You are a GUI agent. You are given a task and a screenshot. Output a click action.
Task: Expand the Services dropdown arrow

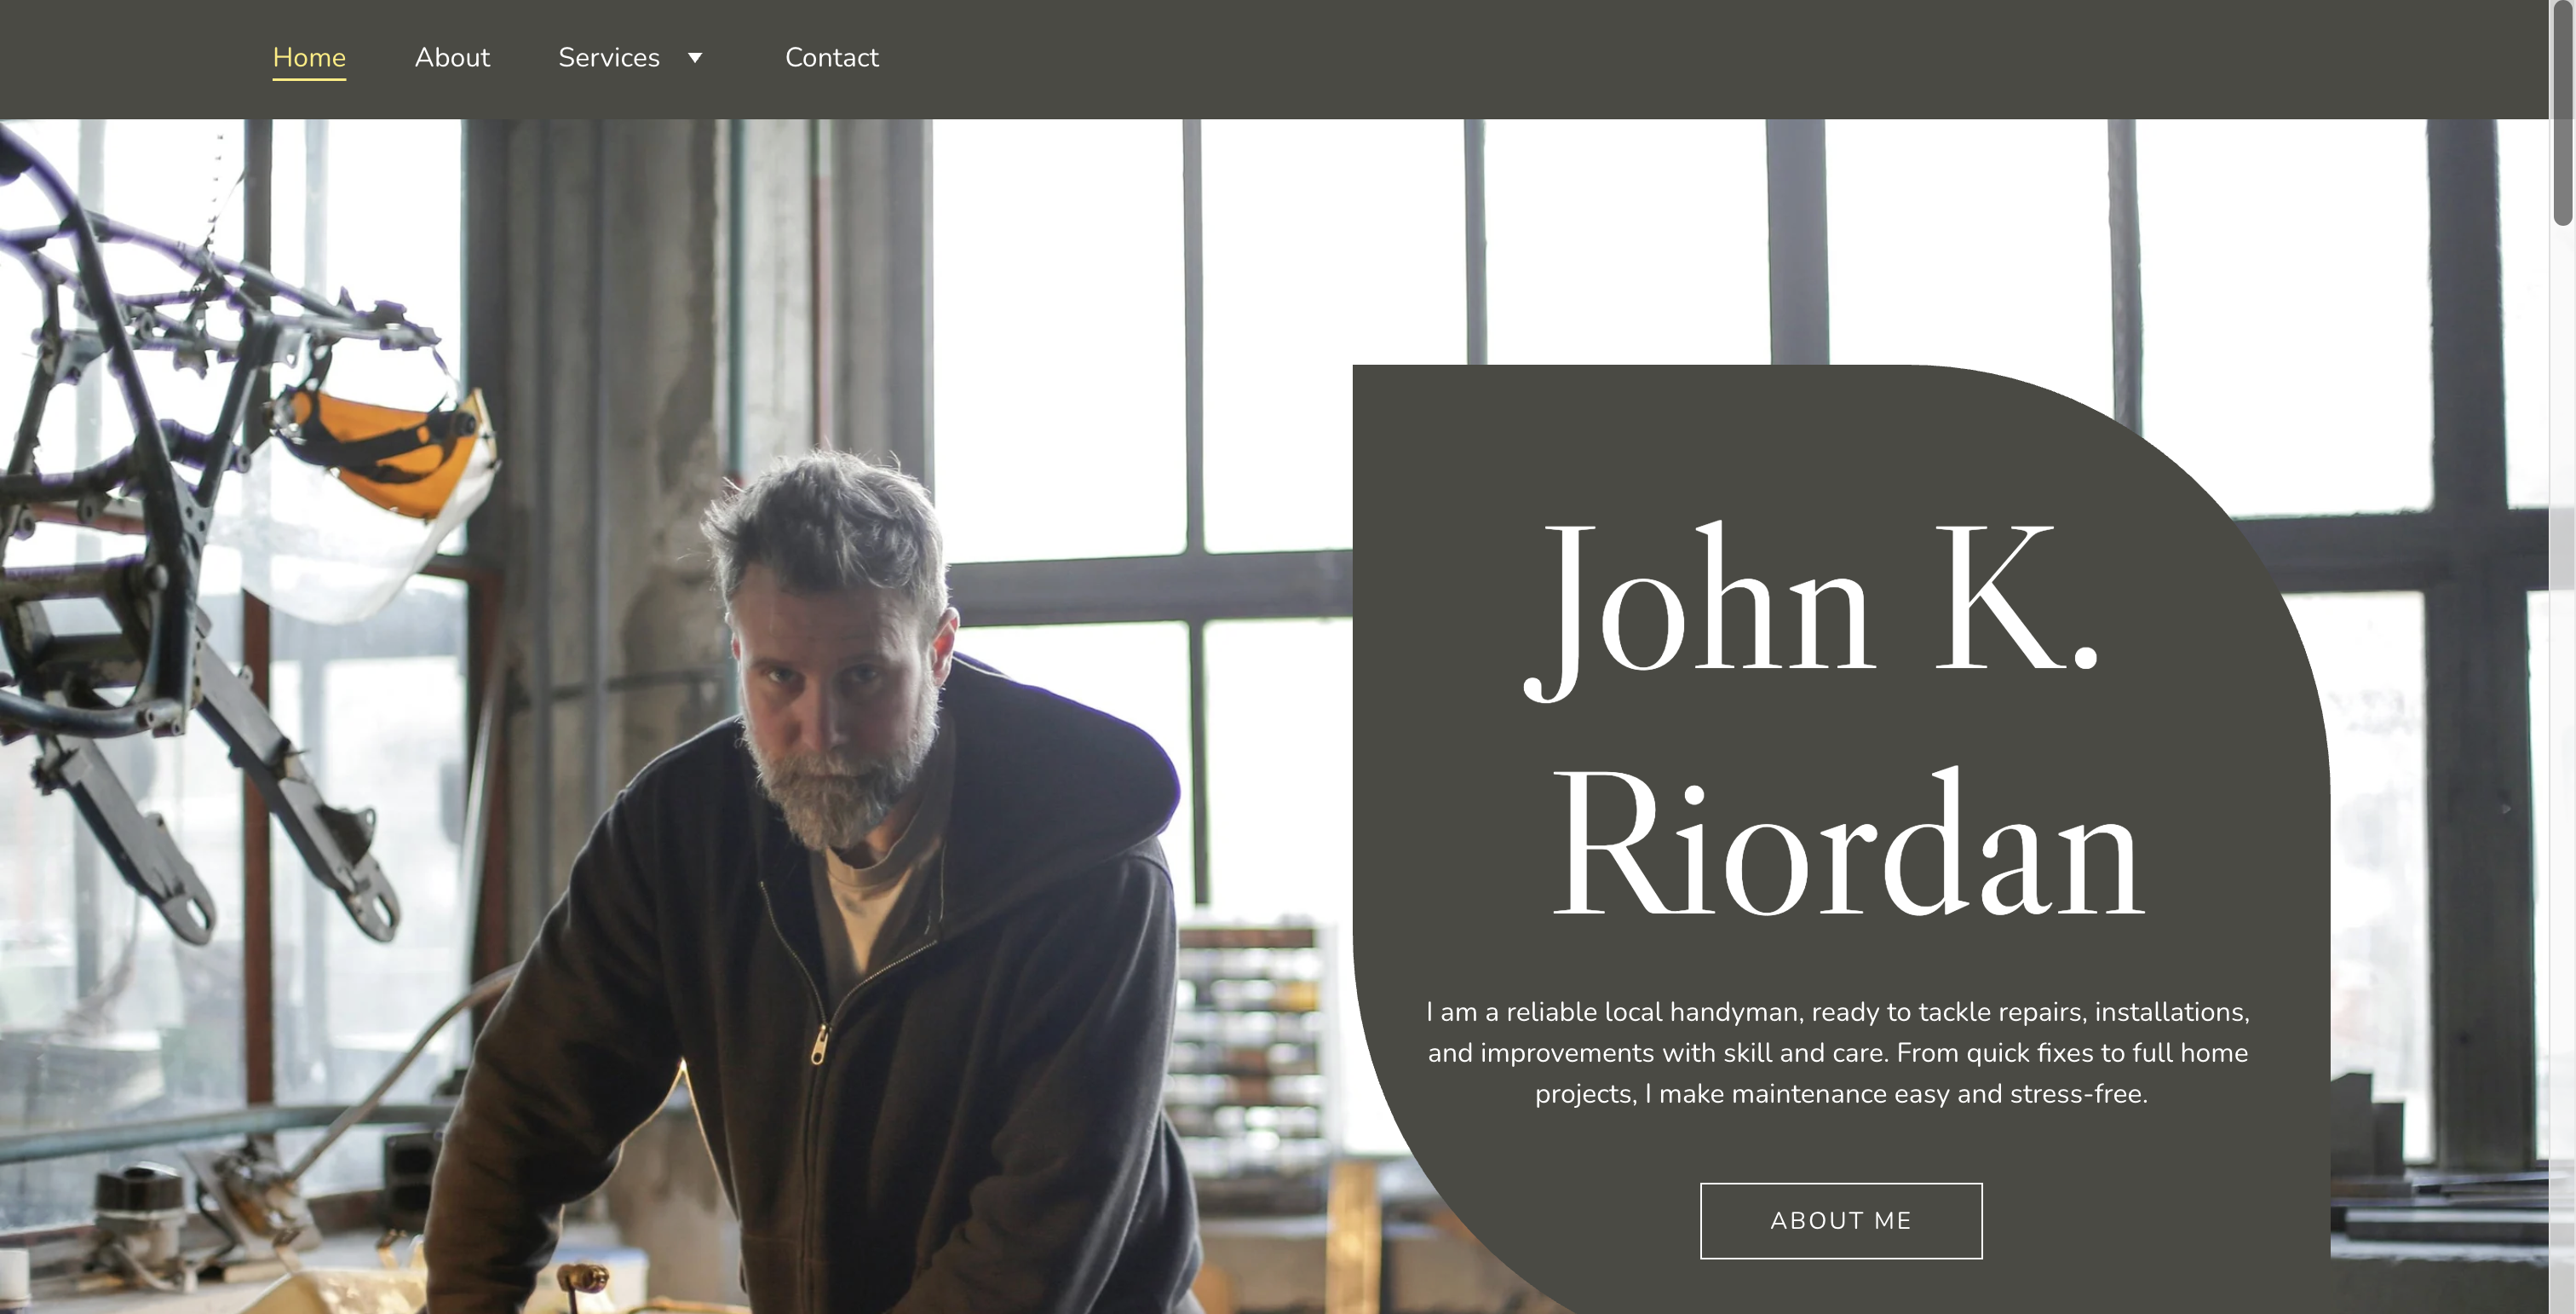click(695, 58)
